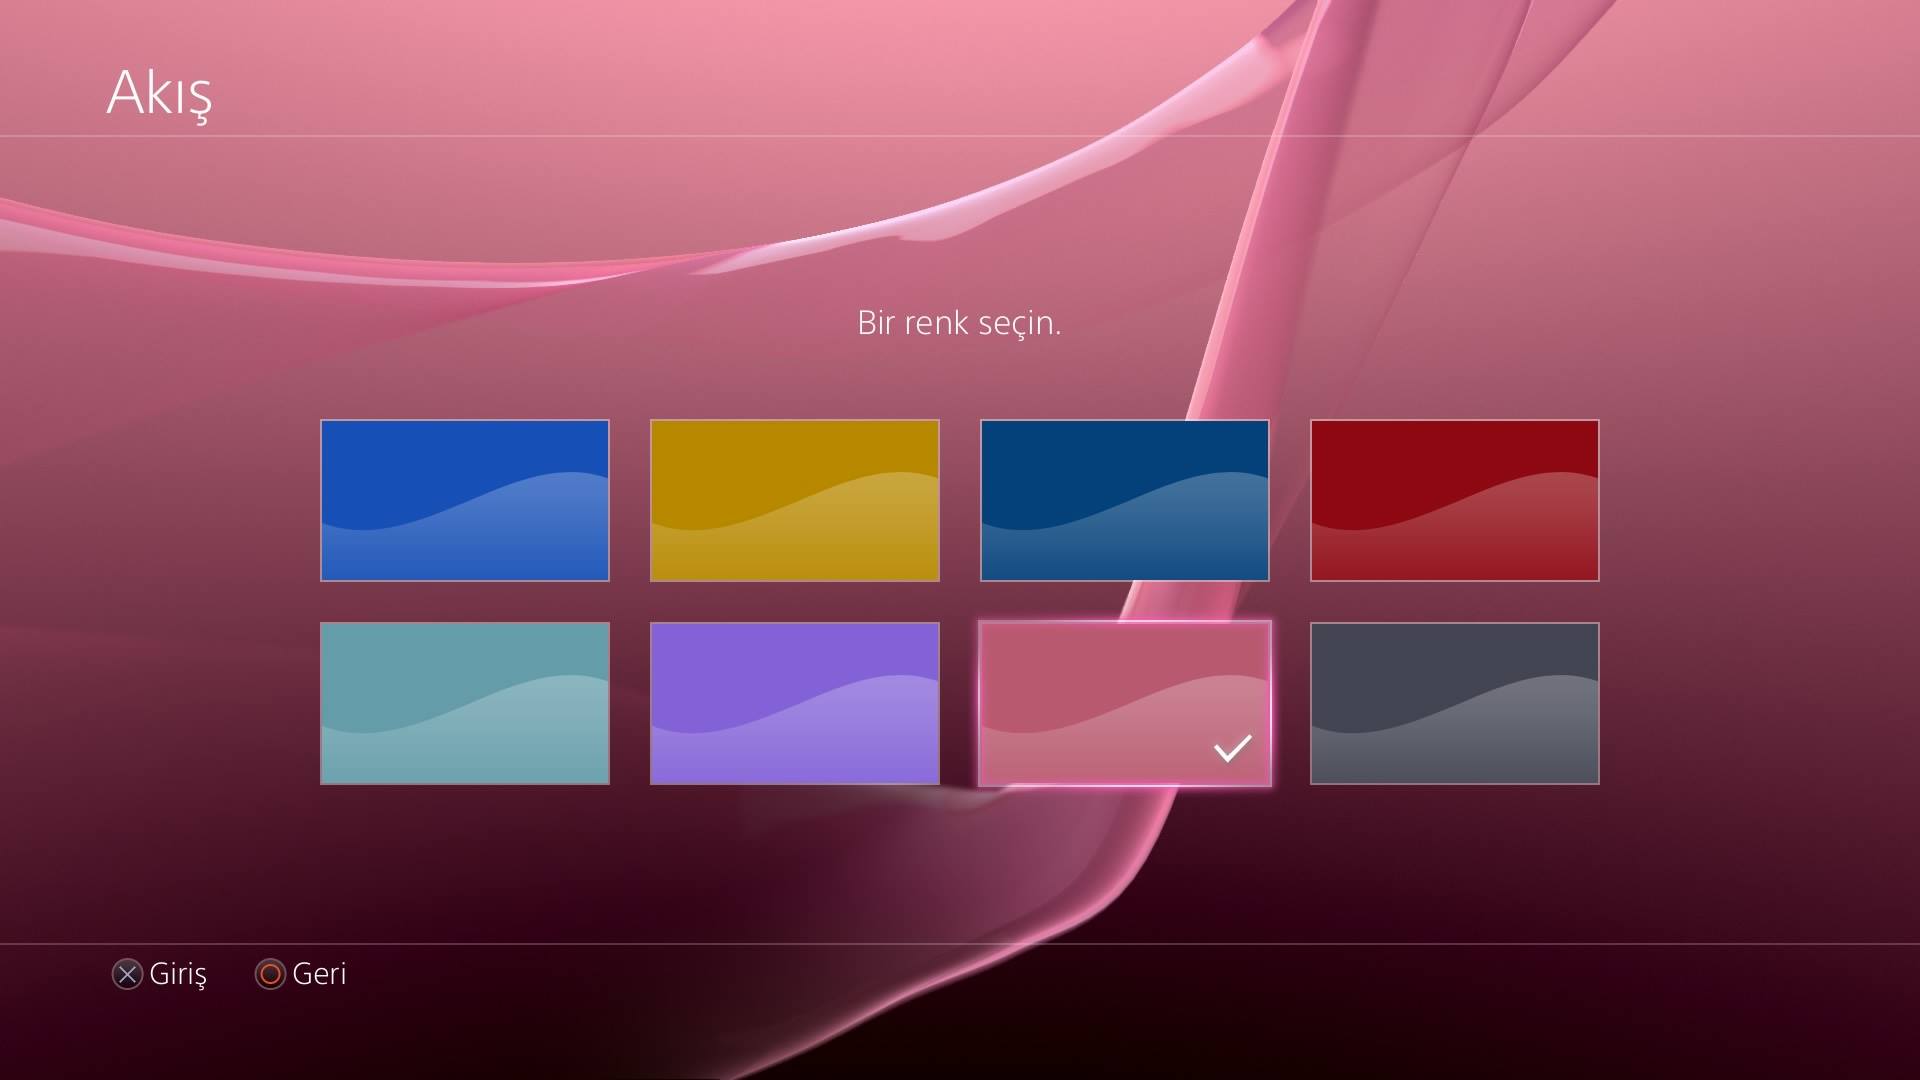This screenshot has height=1080, width=1920.
Task: Click the Akış page title
Action: [159, 93]
